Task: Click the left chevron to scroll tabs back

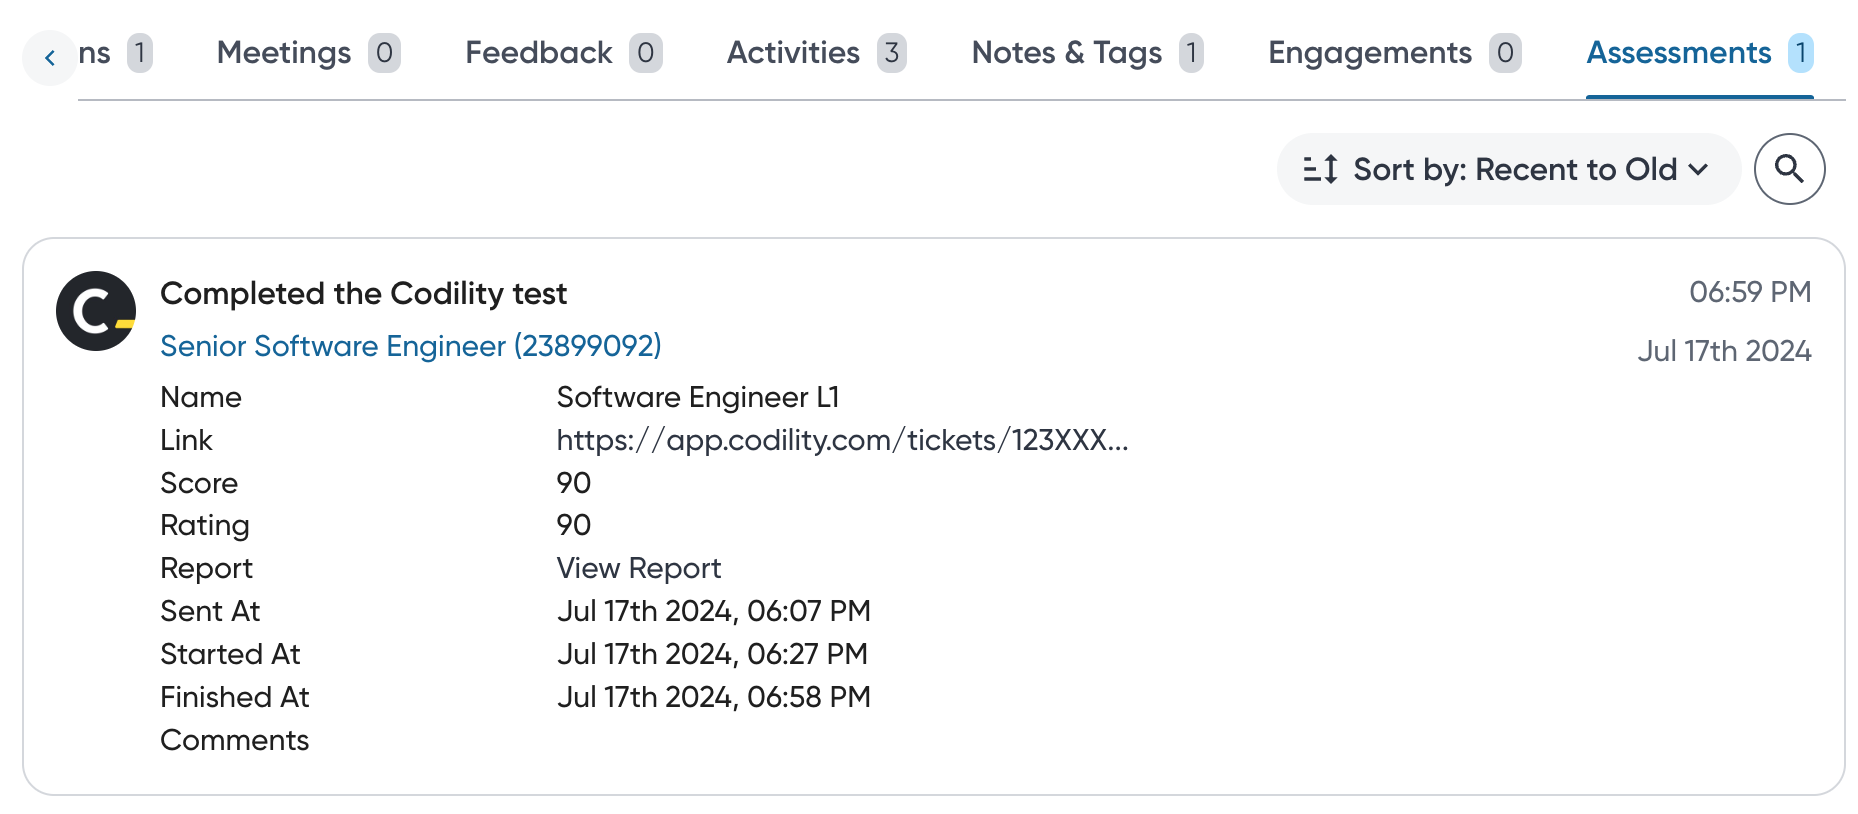Action: click(50, 57)
